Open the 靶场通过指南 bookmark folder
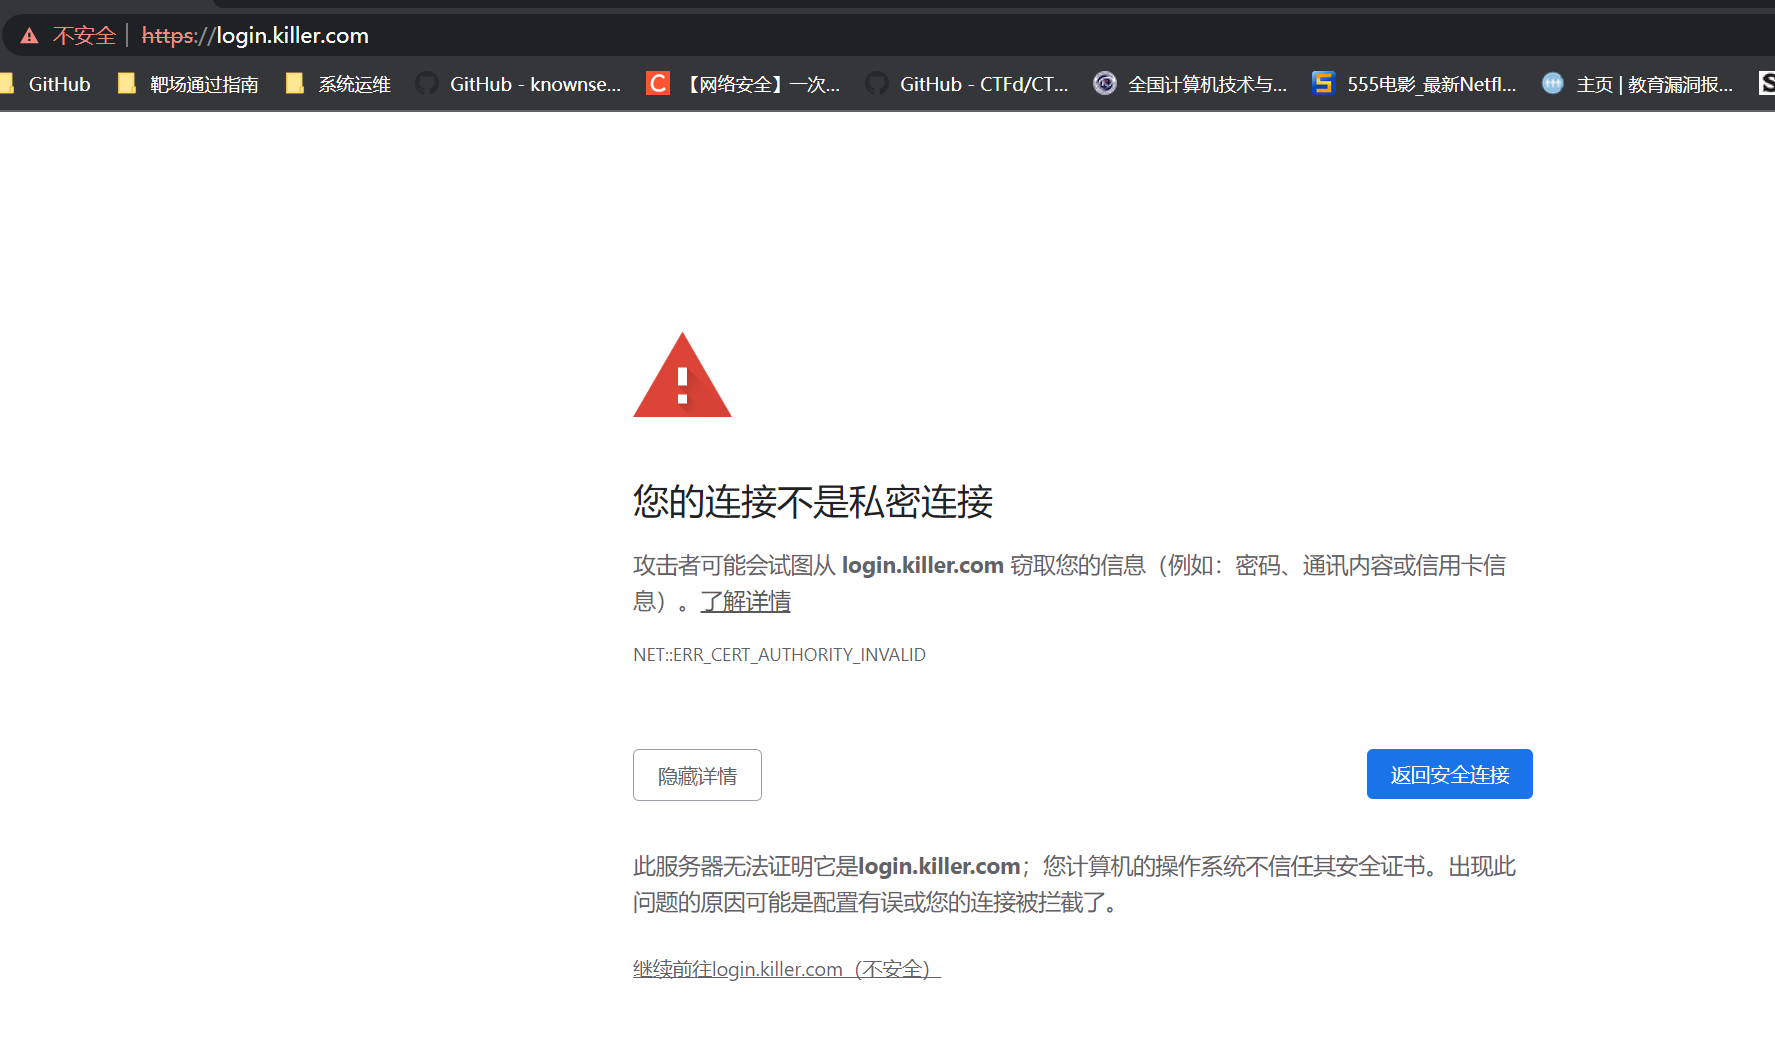The height and width of the screenshot is (1058, 1775). click(188, 84)
